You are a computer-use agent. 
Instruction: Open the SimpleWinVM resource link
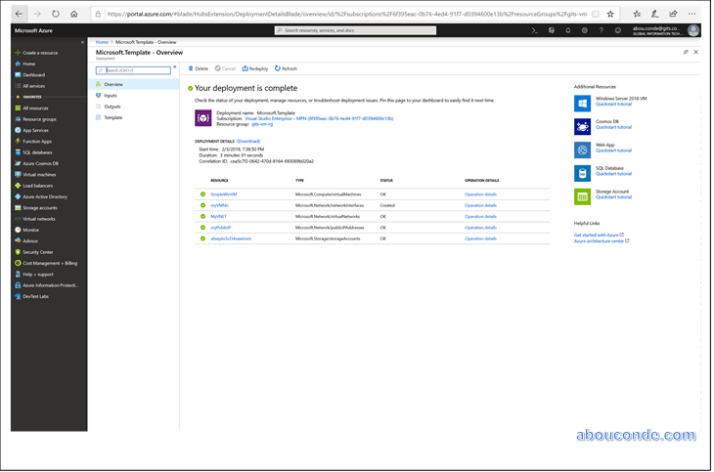pyautogui.click(x=223, y=194)
